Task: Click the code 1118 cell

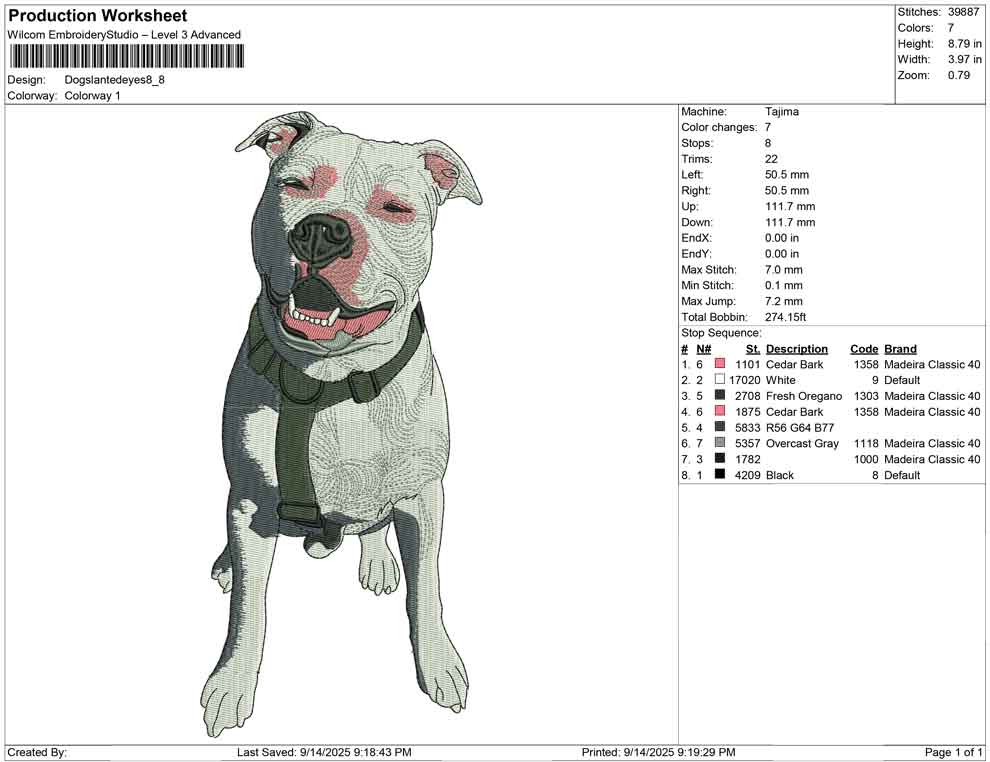Action: (866, 443)
